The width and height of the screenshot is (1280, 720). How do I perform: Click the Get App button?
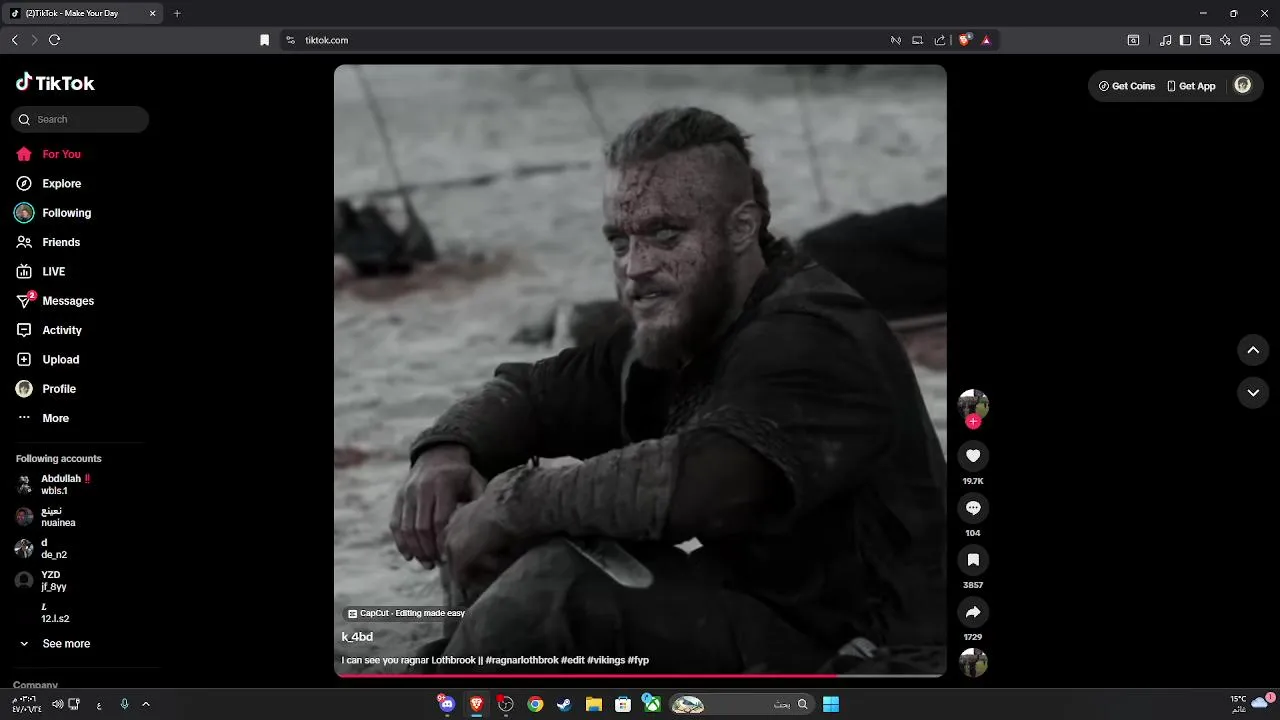[x=1191, y=86]
